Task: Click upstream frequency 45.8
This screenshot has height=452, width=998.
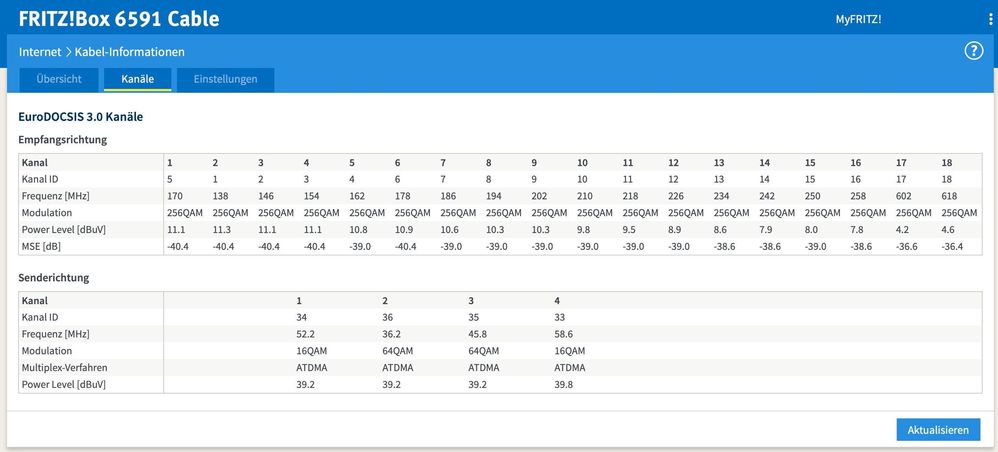Action: click(x=477, y=334)
